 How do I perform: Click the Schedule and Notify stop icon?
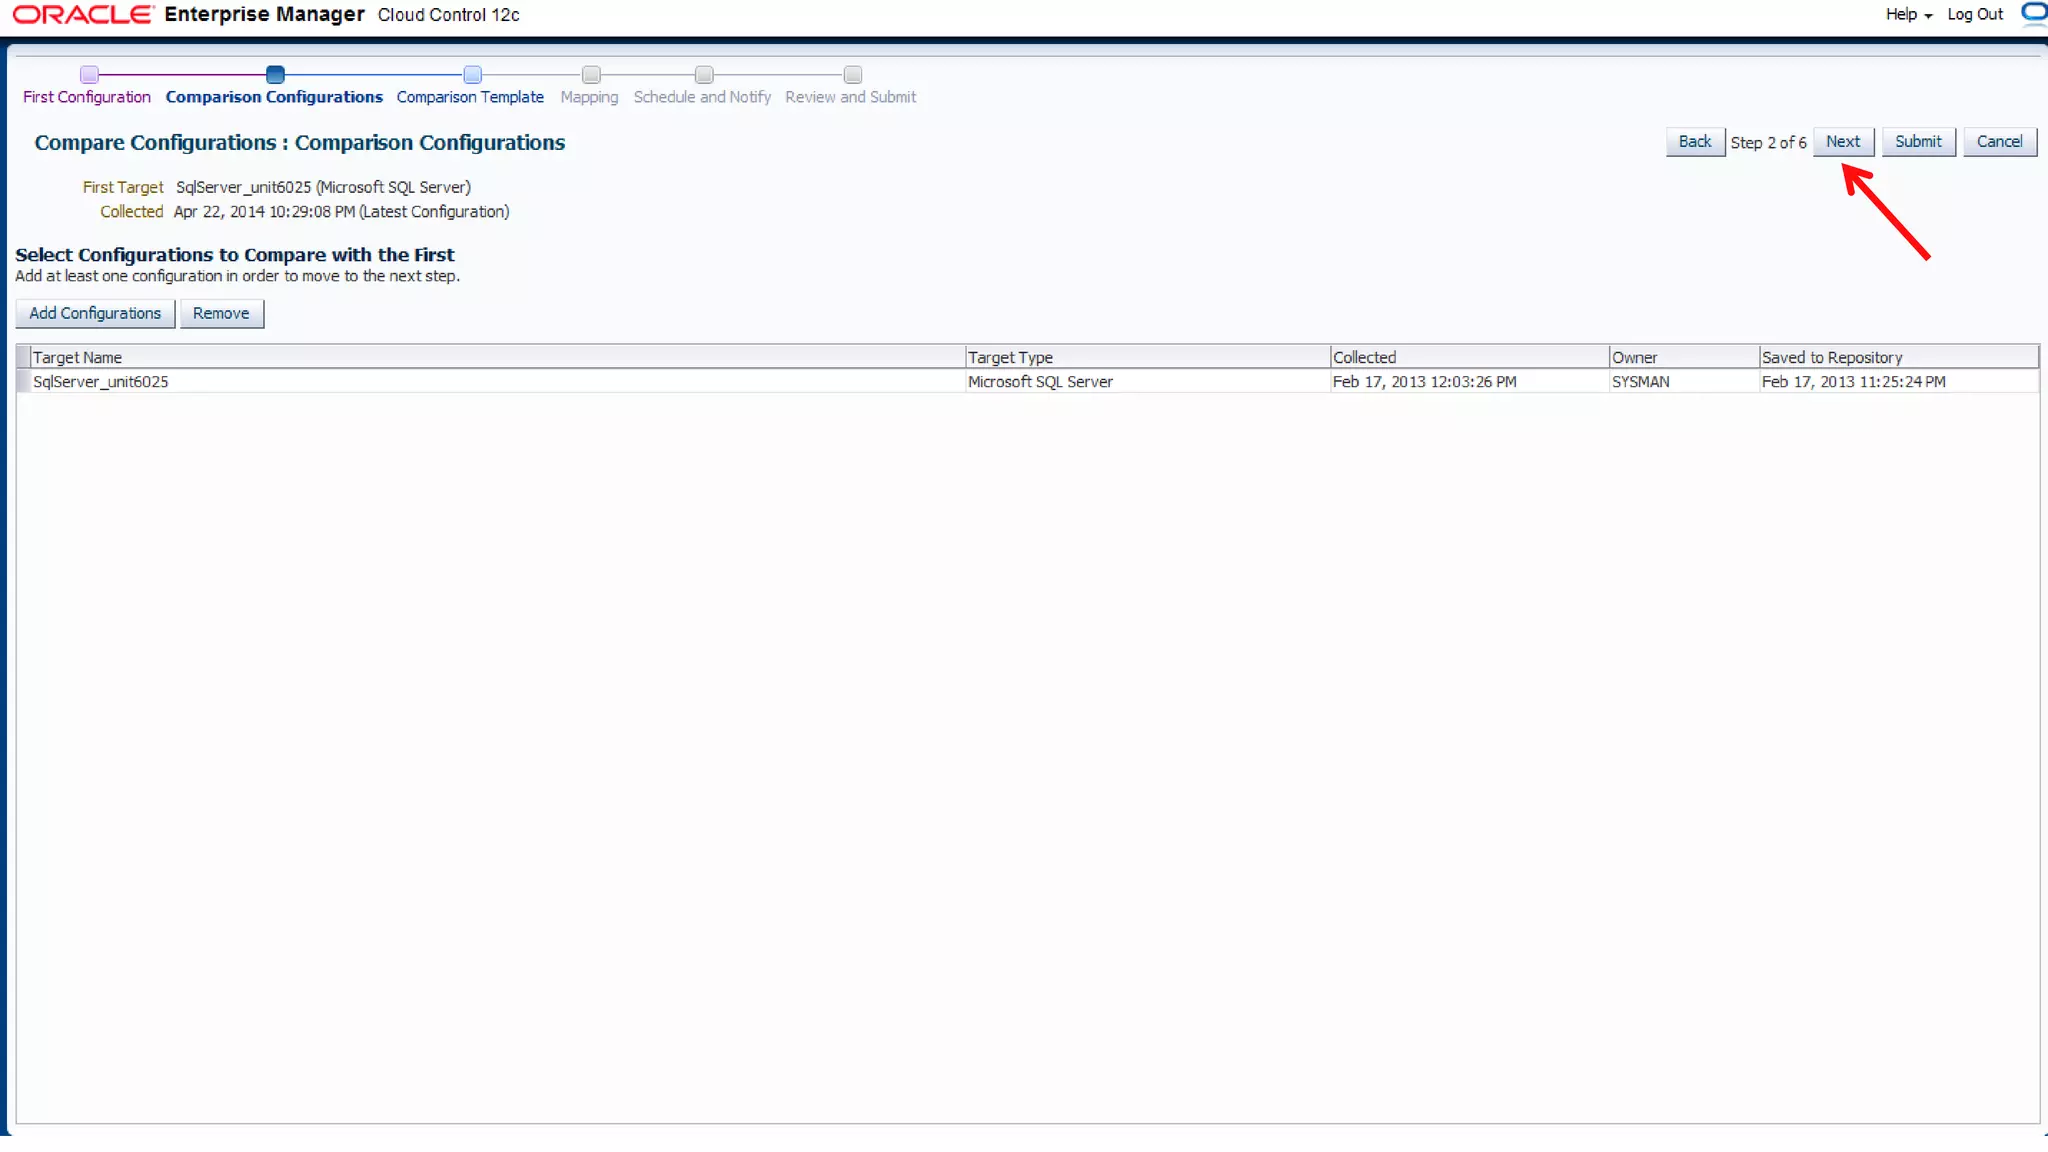(704, 74)
